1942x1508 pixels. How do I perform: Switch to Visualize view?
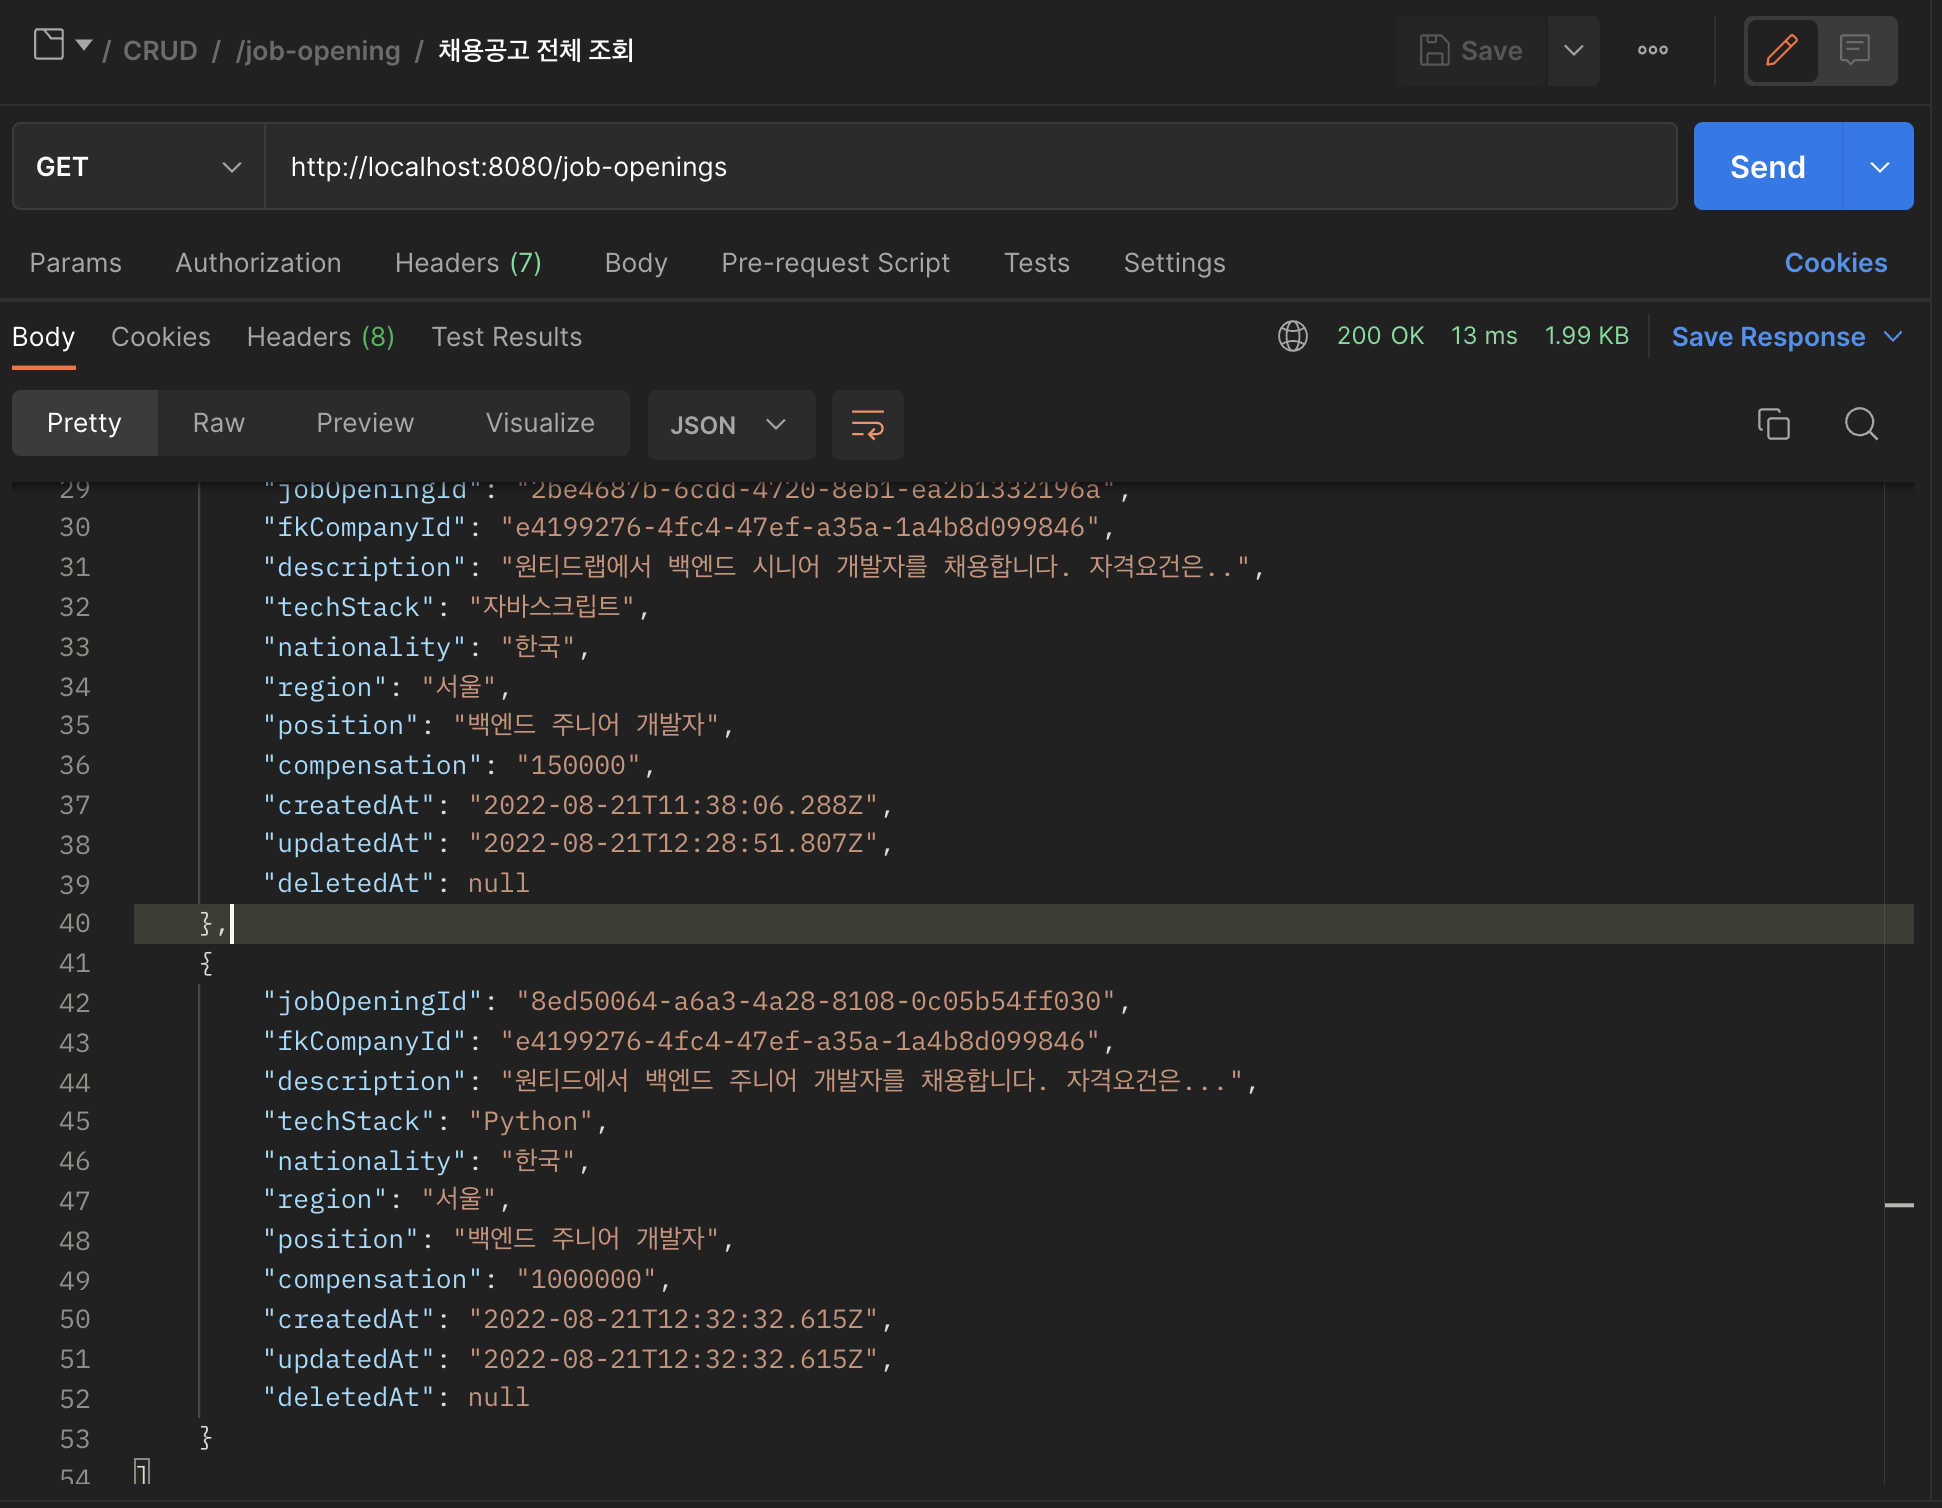(x=540, y=423)
